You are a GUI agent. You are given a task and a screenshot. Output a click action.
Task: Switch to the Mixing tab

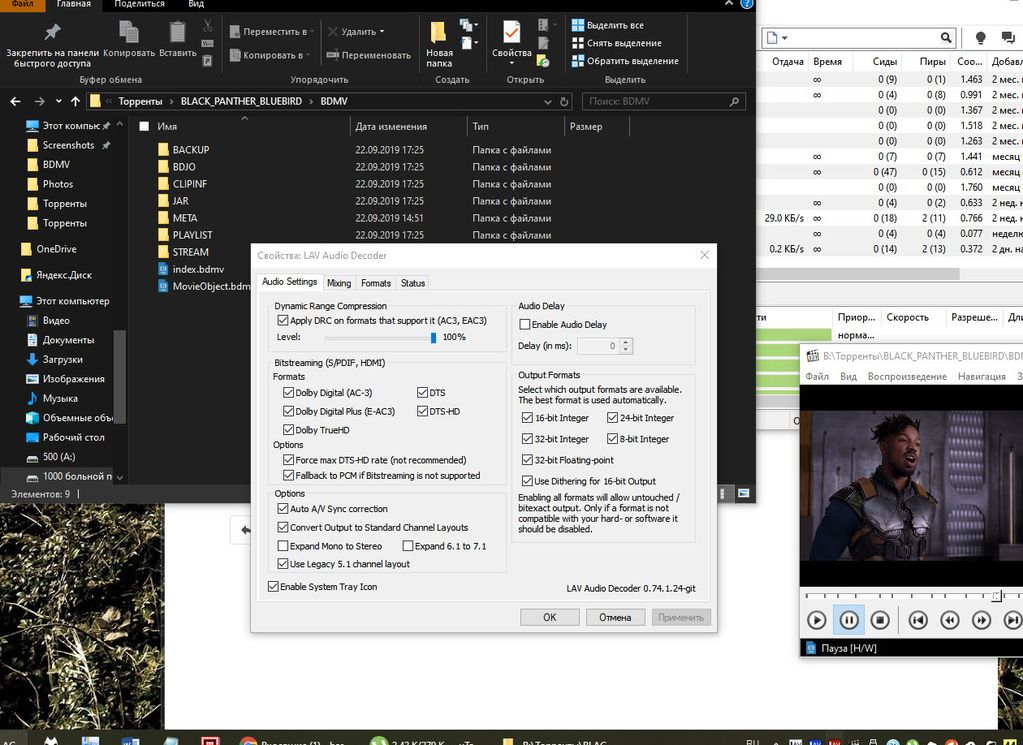click(339, 283)
